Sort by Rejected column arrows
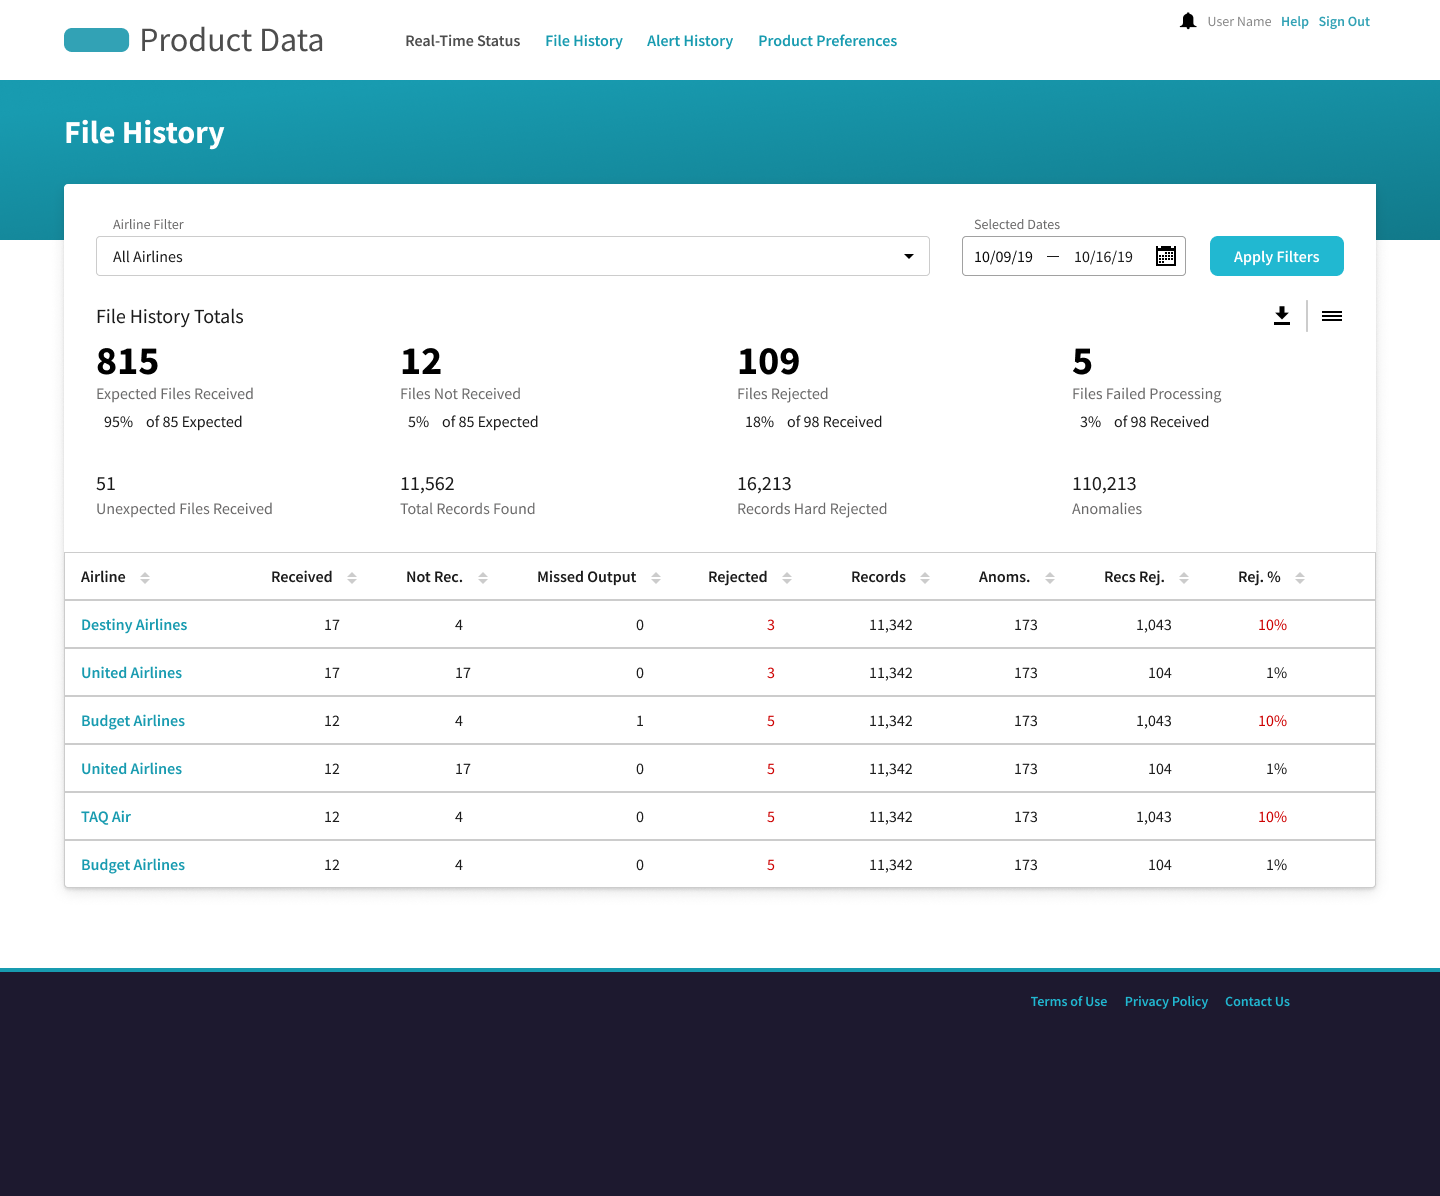Image resolution: width=1440 pixels, height=1196 pixels. tap(787, 578)
